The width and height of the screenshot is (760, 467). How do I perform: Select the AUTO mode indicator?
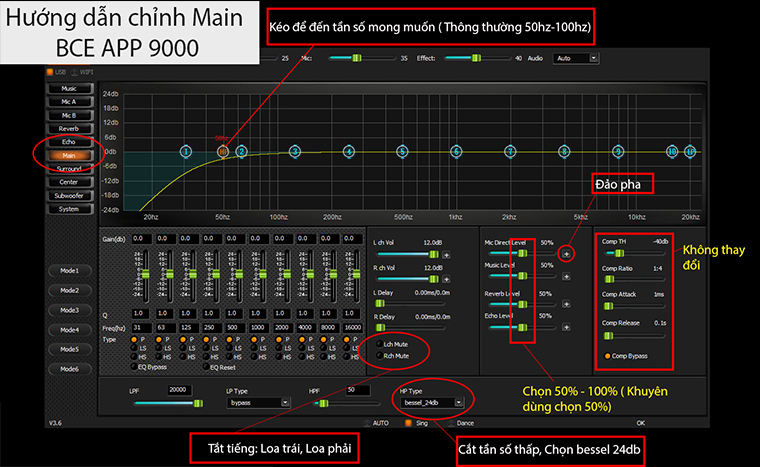[367, 423]
